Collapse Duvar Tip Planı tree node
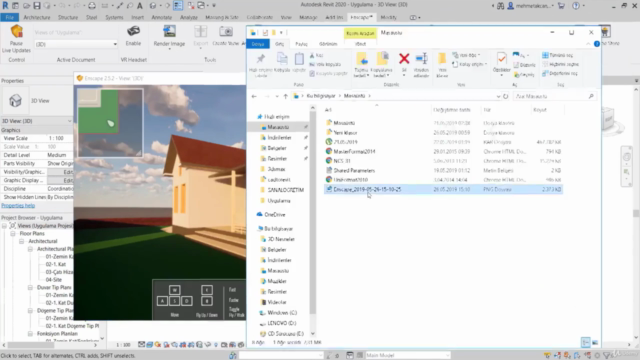Viewport: 640px width, 360px height. point(30,287)
